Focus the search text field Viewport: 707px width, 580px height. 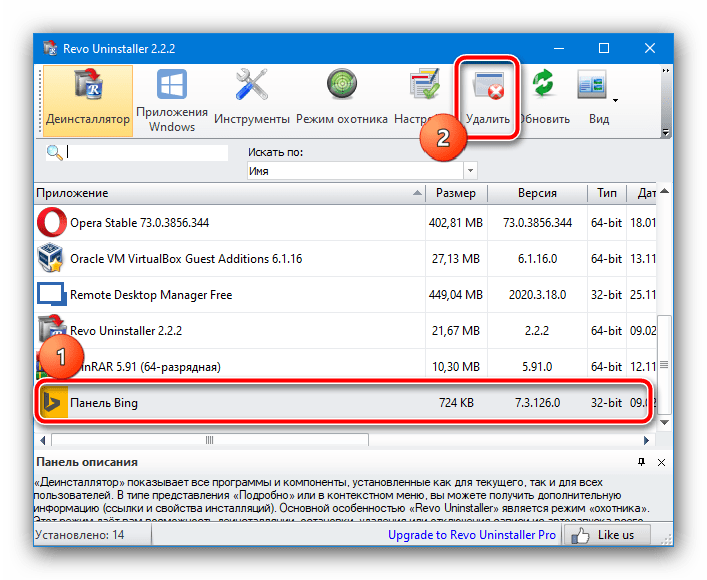click(147, 152)
